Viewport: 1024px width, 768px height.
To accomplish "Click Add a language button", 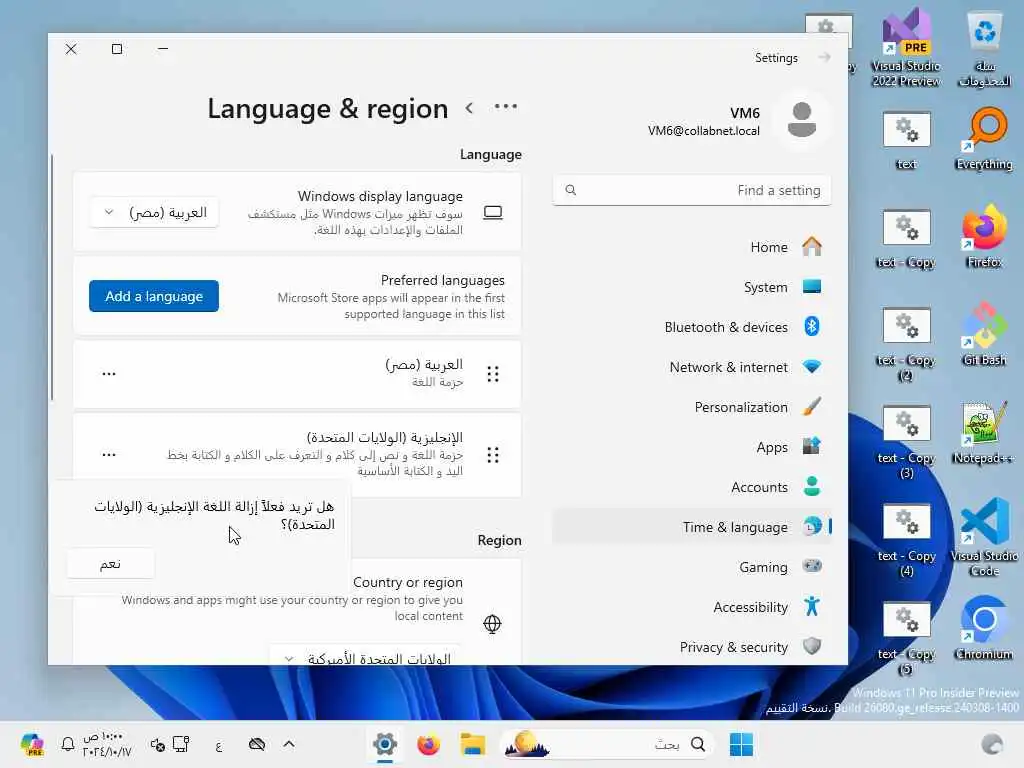I will pyautogui.click(x=153, y=296).
